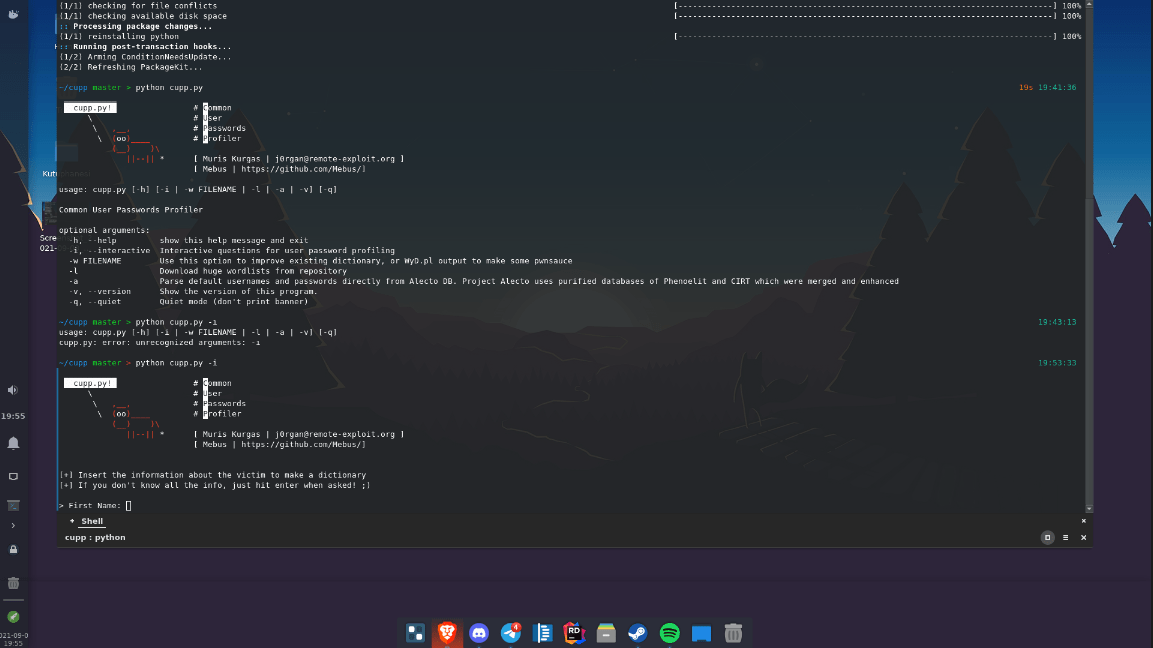Image resolution: width=1153 pixels, height=648 pixels.
Task: Click the green round icon in left panel
Action: tap(13, 616)
